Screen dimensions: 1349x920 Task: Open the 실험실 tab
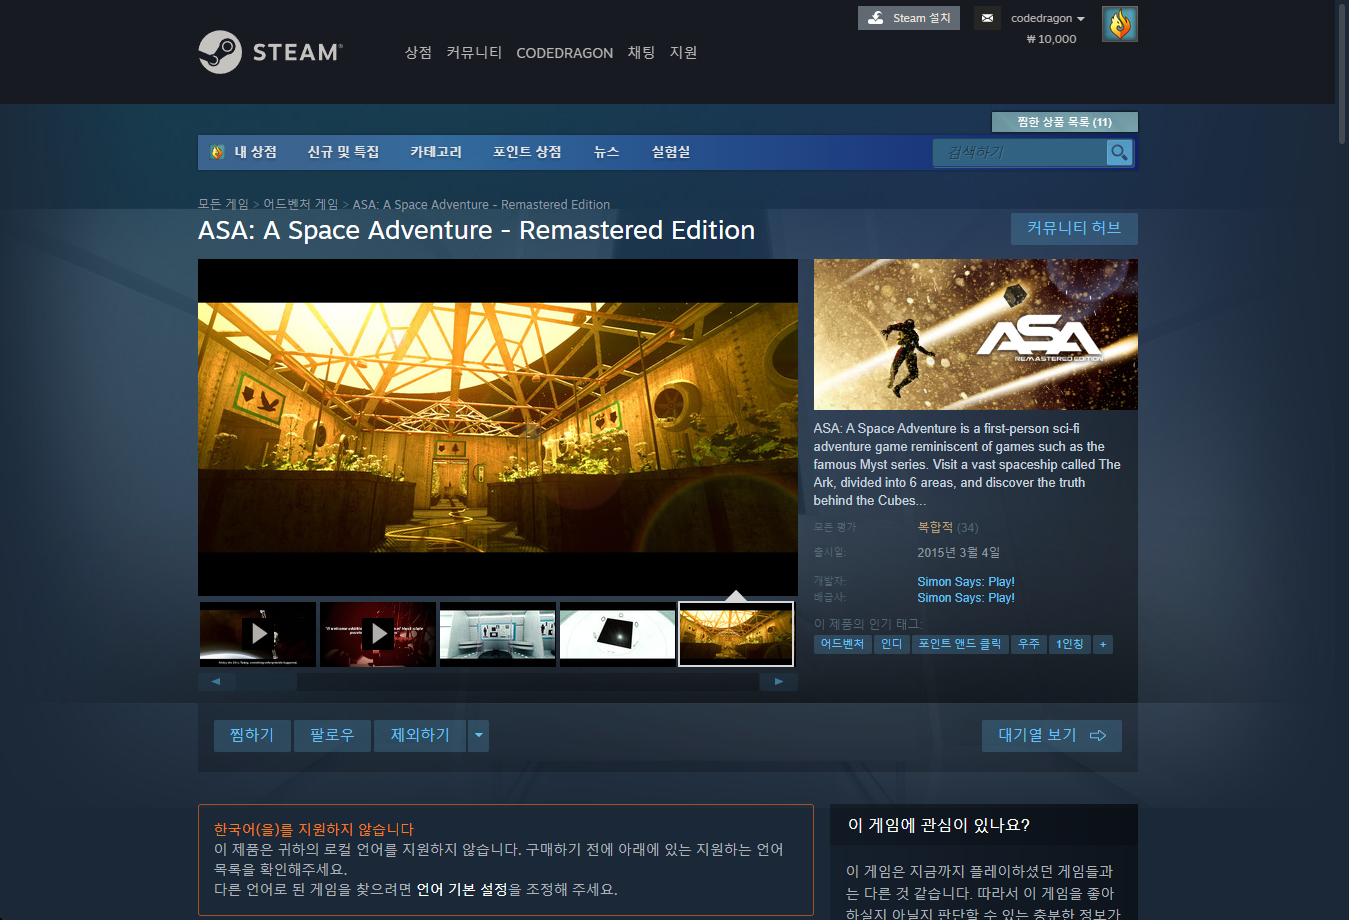pos(671,152)
